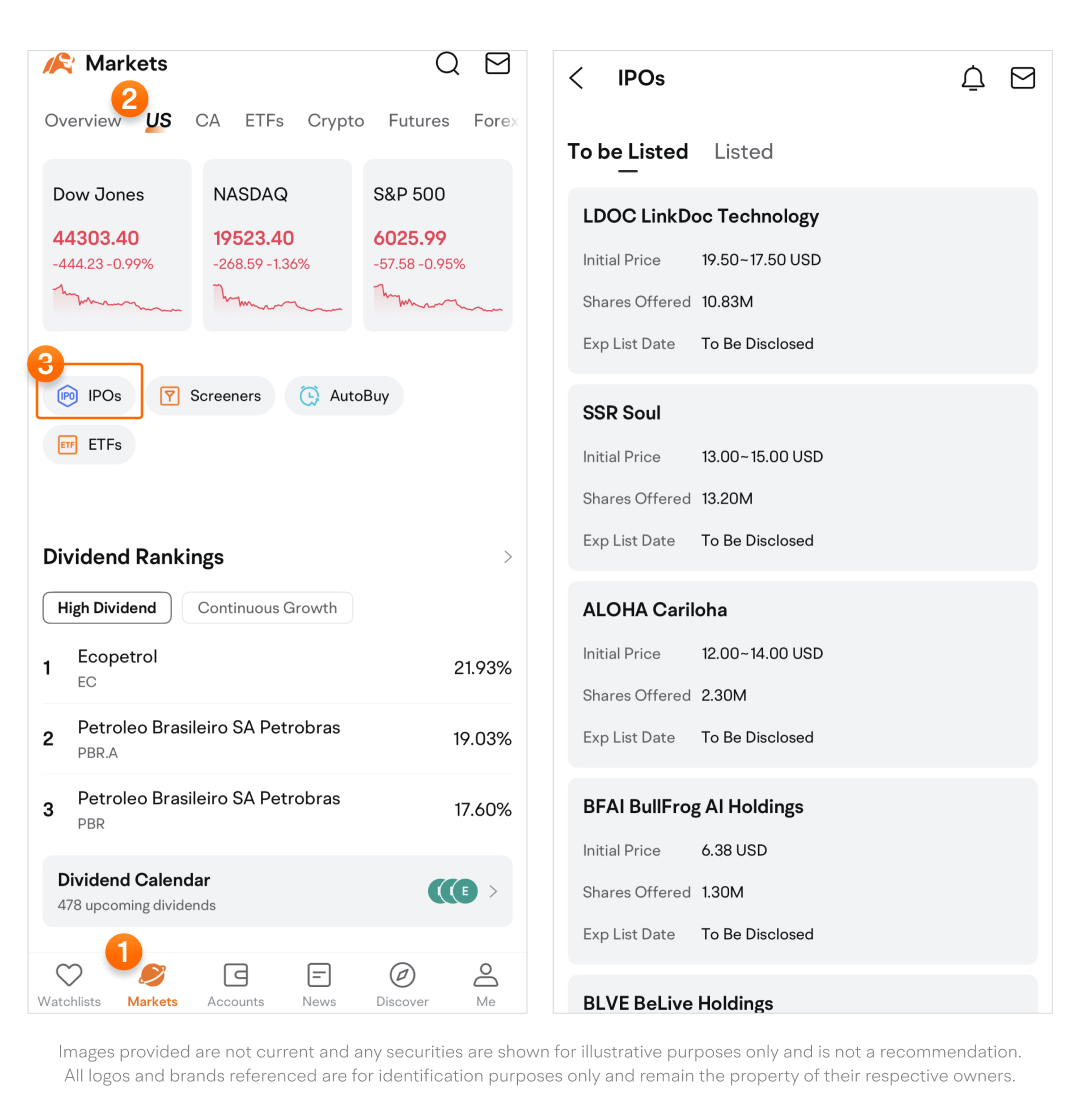1080x1105 pixels.
Task: Switch to the Listed IPOs tab
Action: pyautogui.click(x=743, y=152)
